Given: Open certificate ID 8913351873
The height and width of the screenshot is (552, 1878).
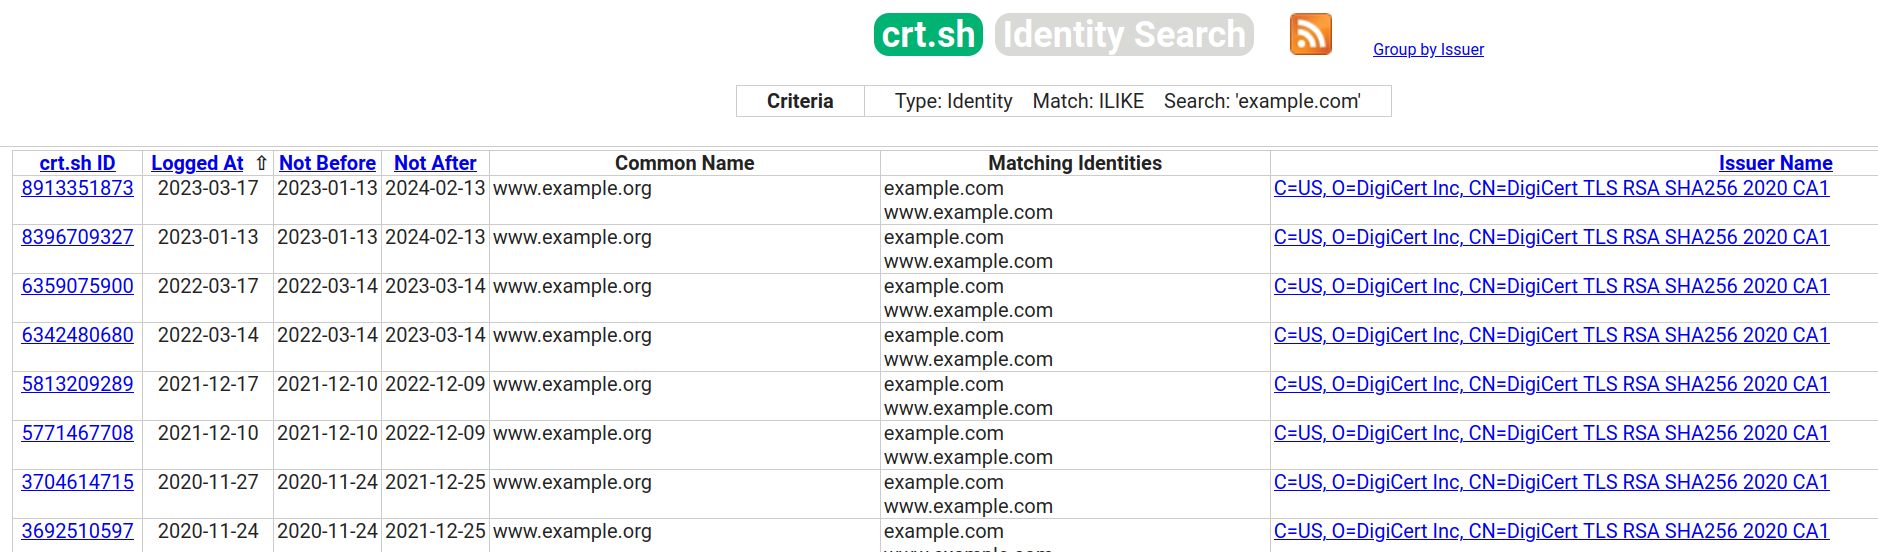Looking at the screenshot, I should pos(77,188).
